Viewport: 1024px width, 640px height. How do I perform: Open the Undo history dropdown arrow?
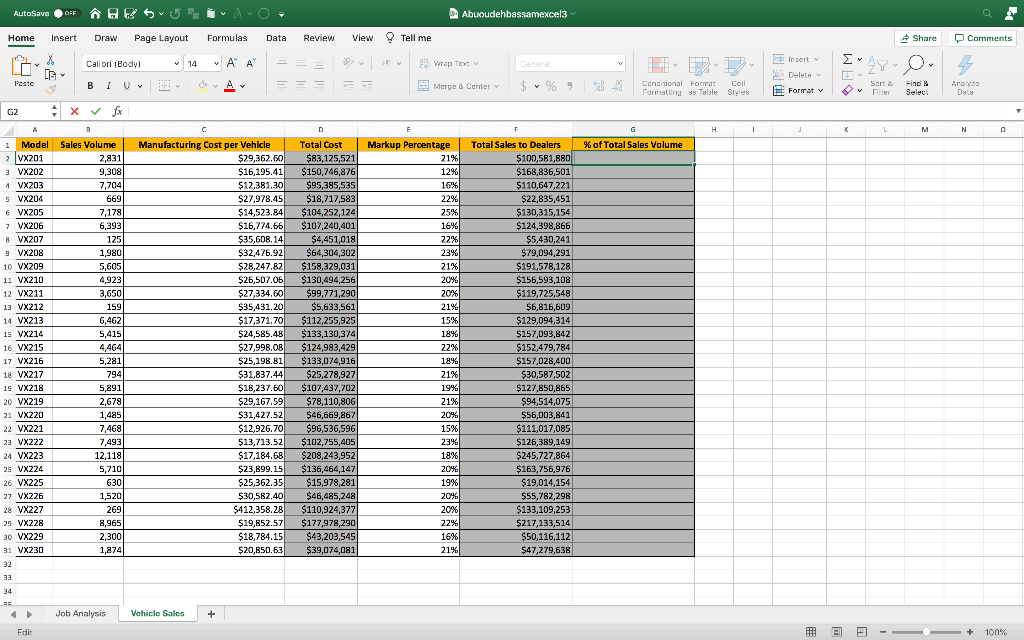[161, 14]
